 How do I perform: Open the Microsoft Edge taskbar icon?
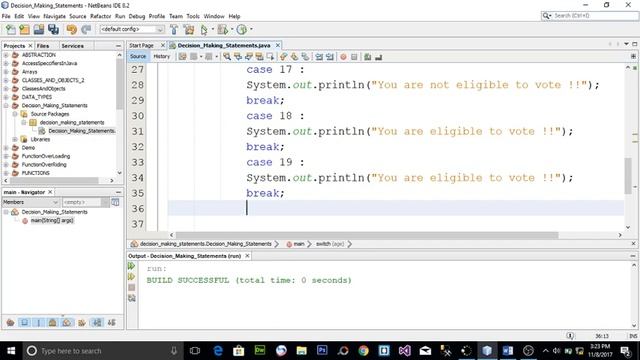[x=218, y=351]
